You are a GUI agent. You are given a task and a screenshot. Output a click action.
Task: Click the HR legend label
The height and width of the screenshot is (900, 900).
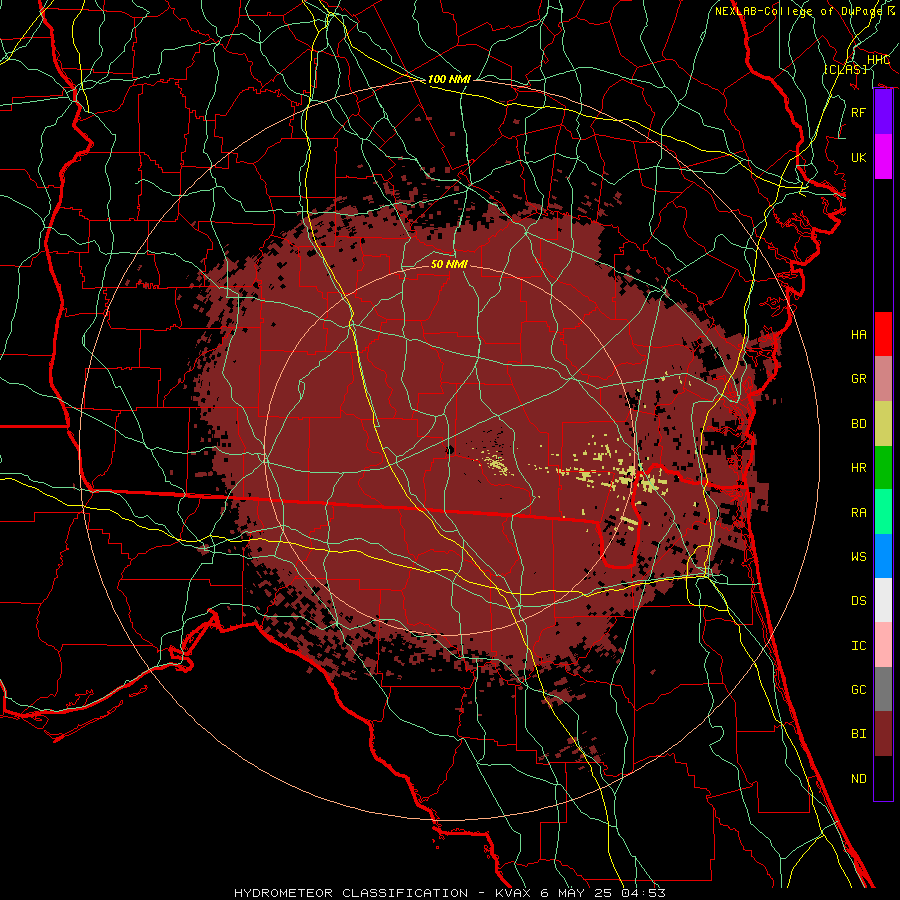858,468
